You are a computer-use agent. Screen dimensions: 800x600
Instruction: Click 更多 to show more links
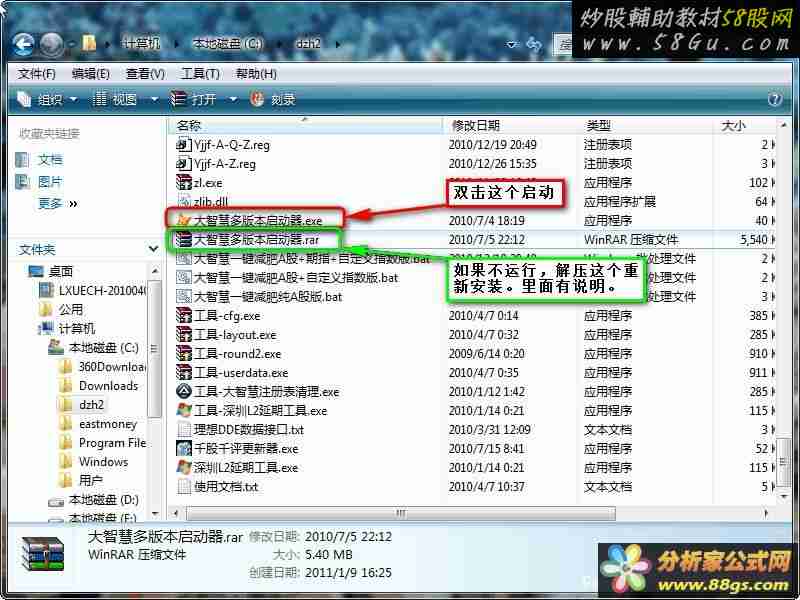coord(57,204)
